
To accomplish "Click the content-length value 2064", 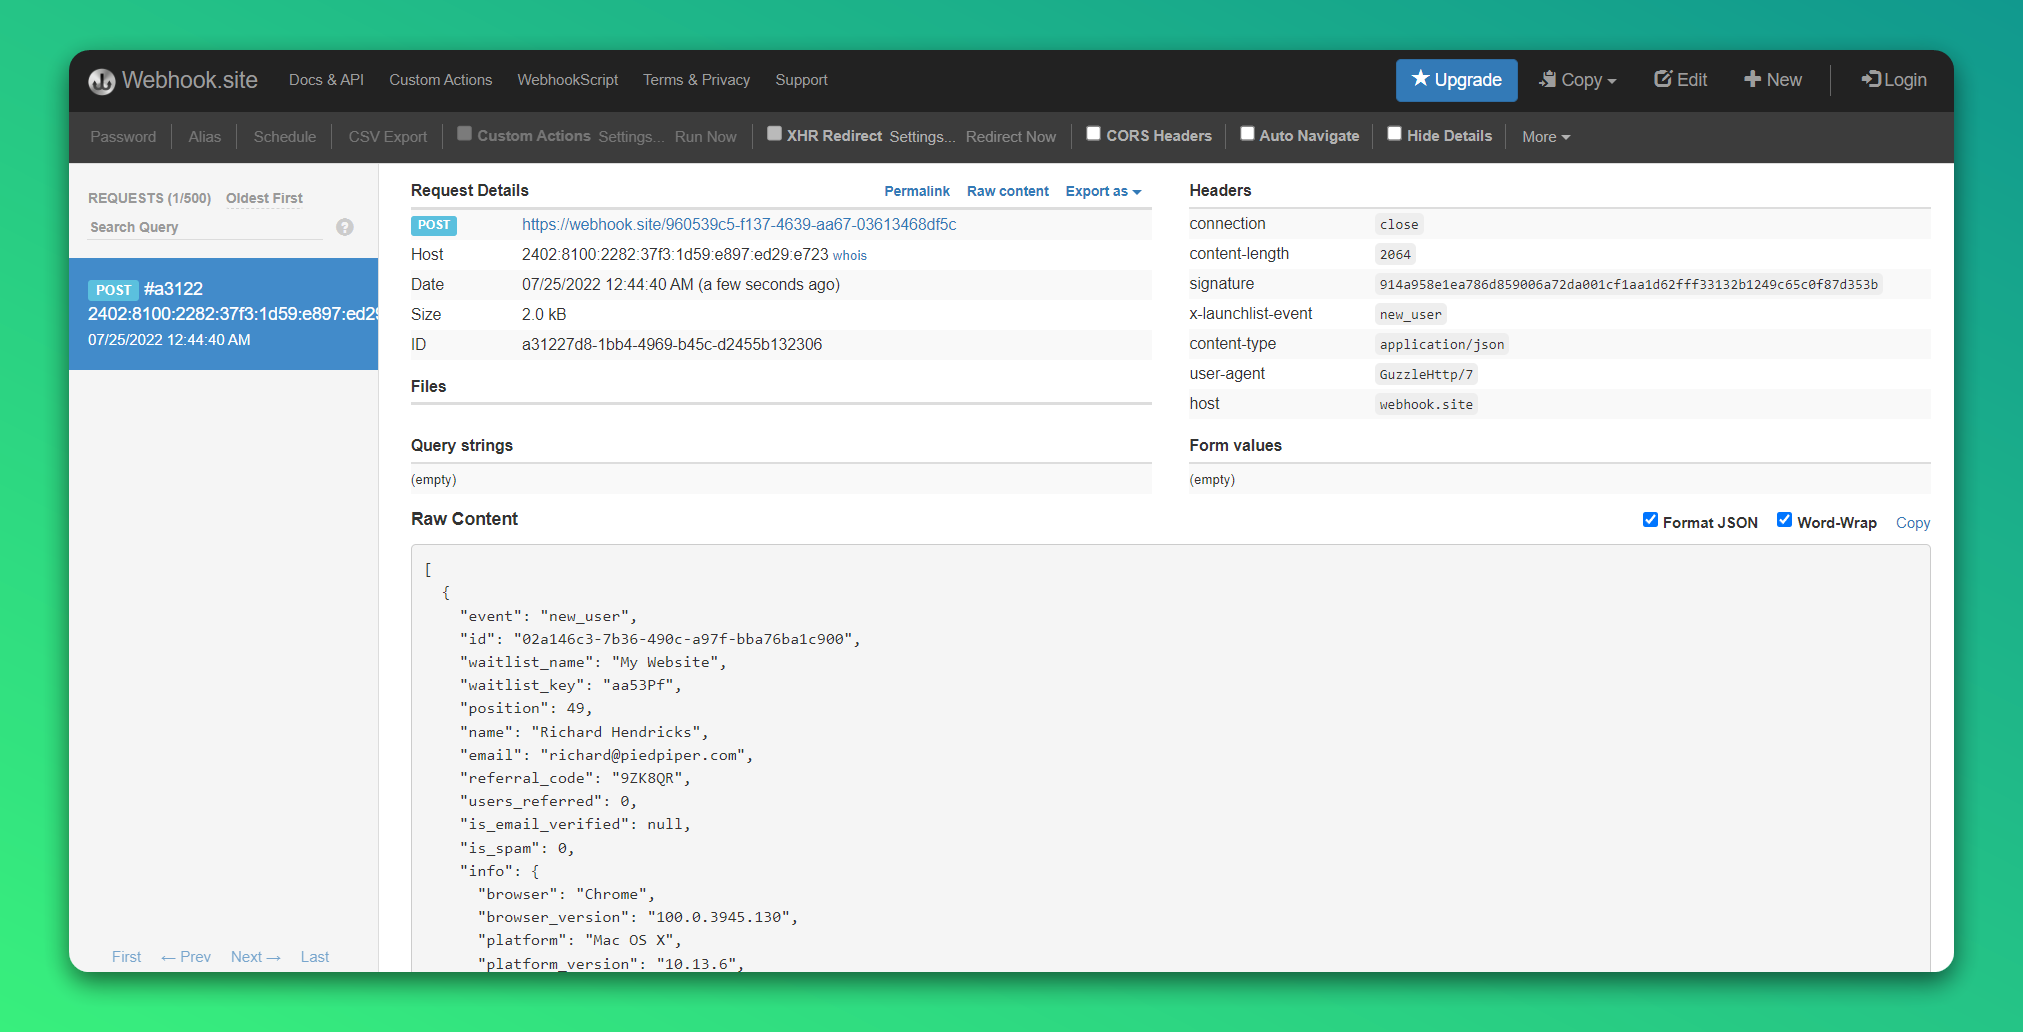I will click(1395, 255).
